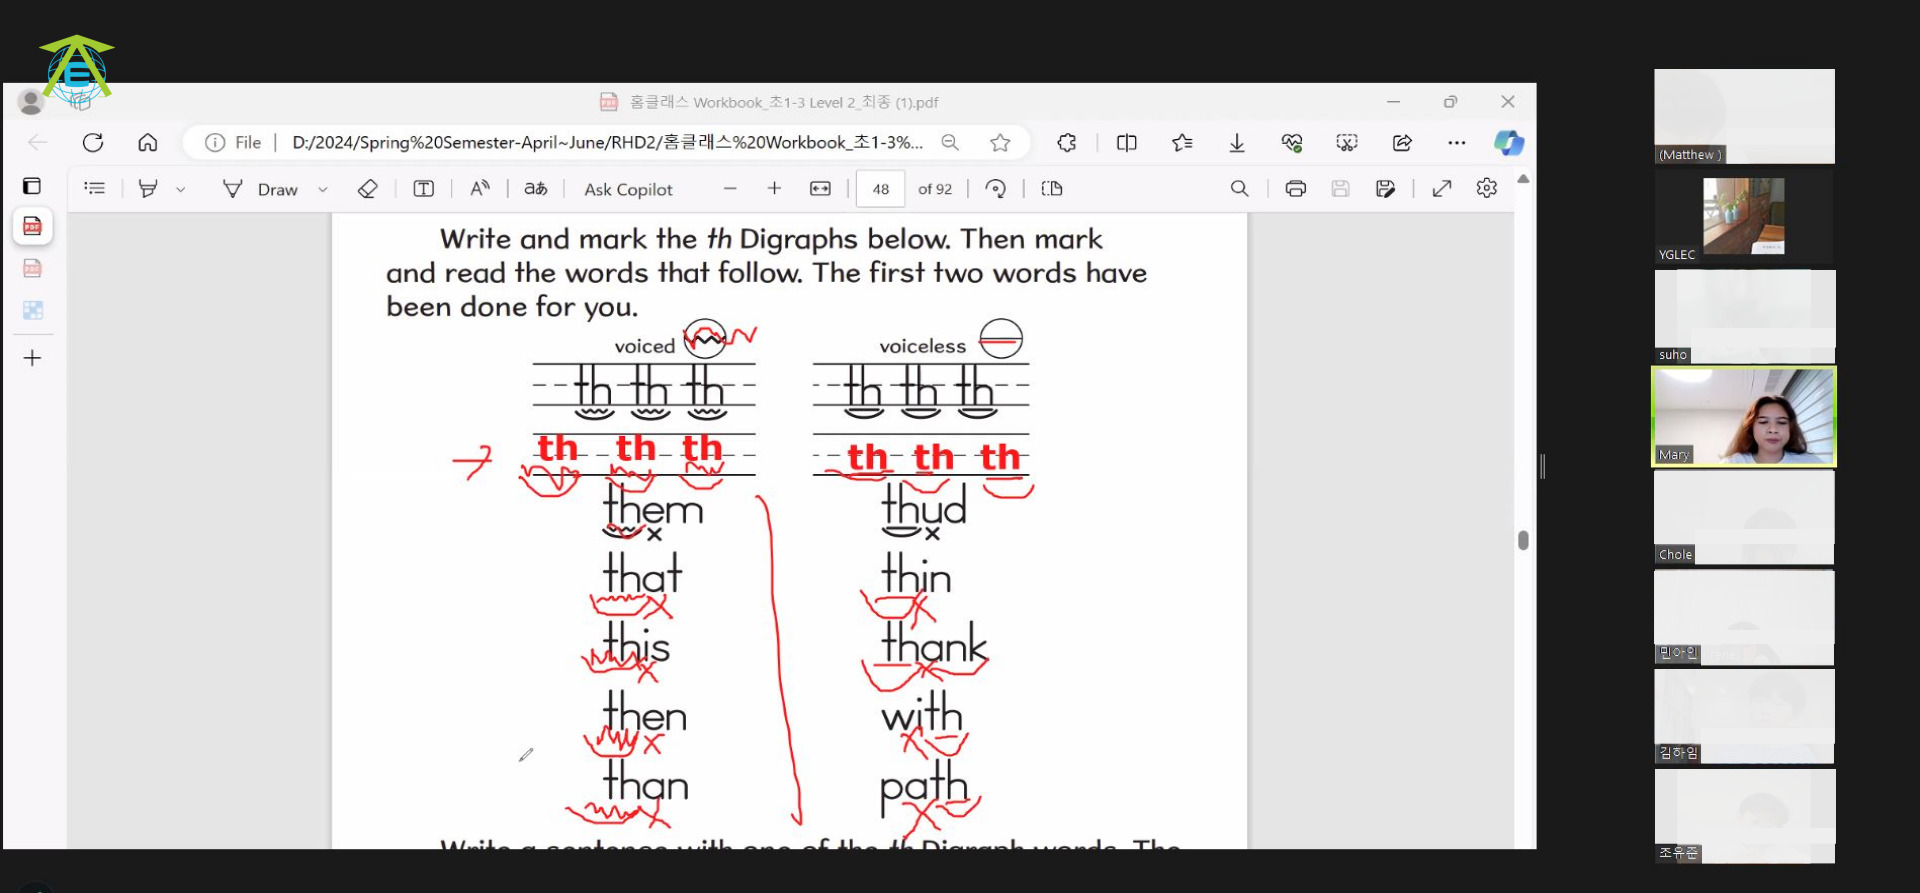Screen dimensions: 1920x893
Task: Click the Translate icon
Action: [536, 188]
